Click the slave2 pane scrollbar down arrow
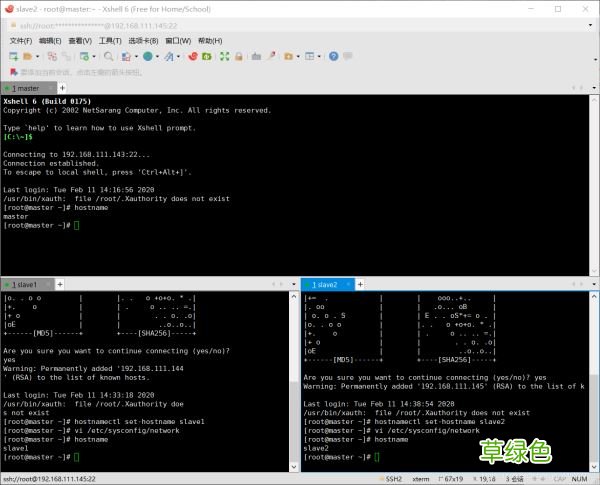The width and height of the screenshot is (600, 485). coord(594,467)
